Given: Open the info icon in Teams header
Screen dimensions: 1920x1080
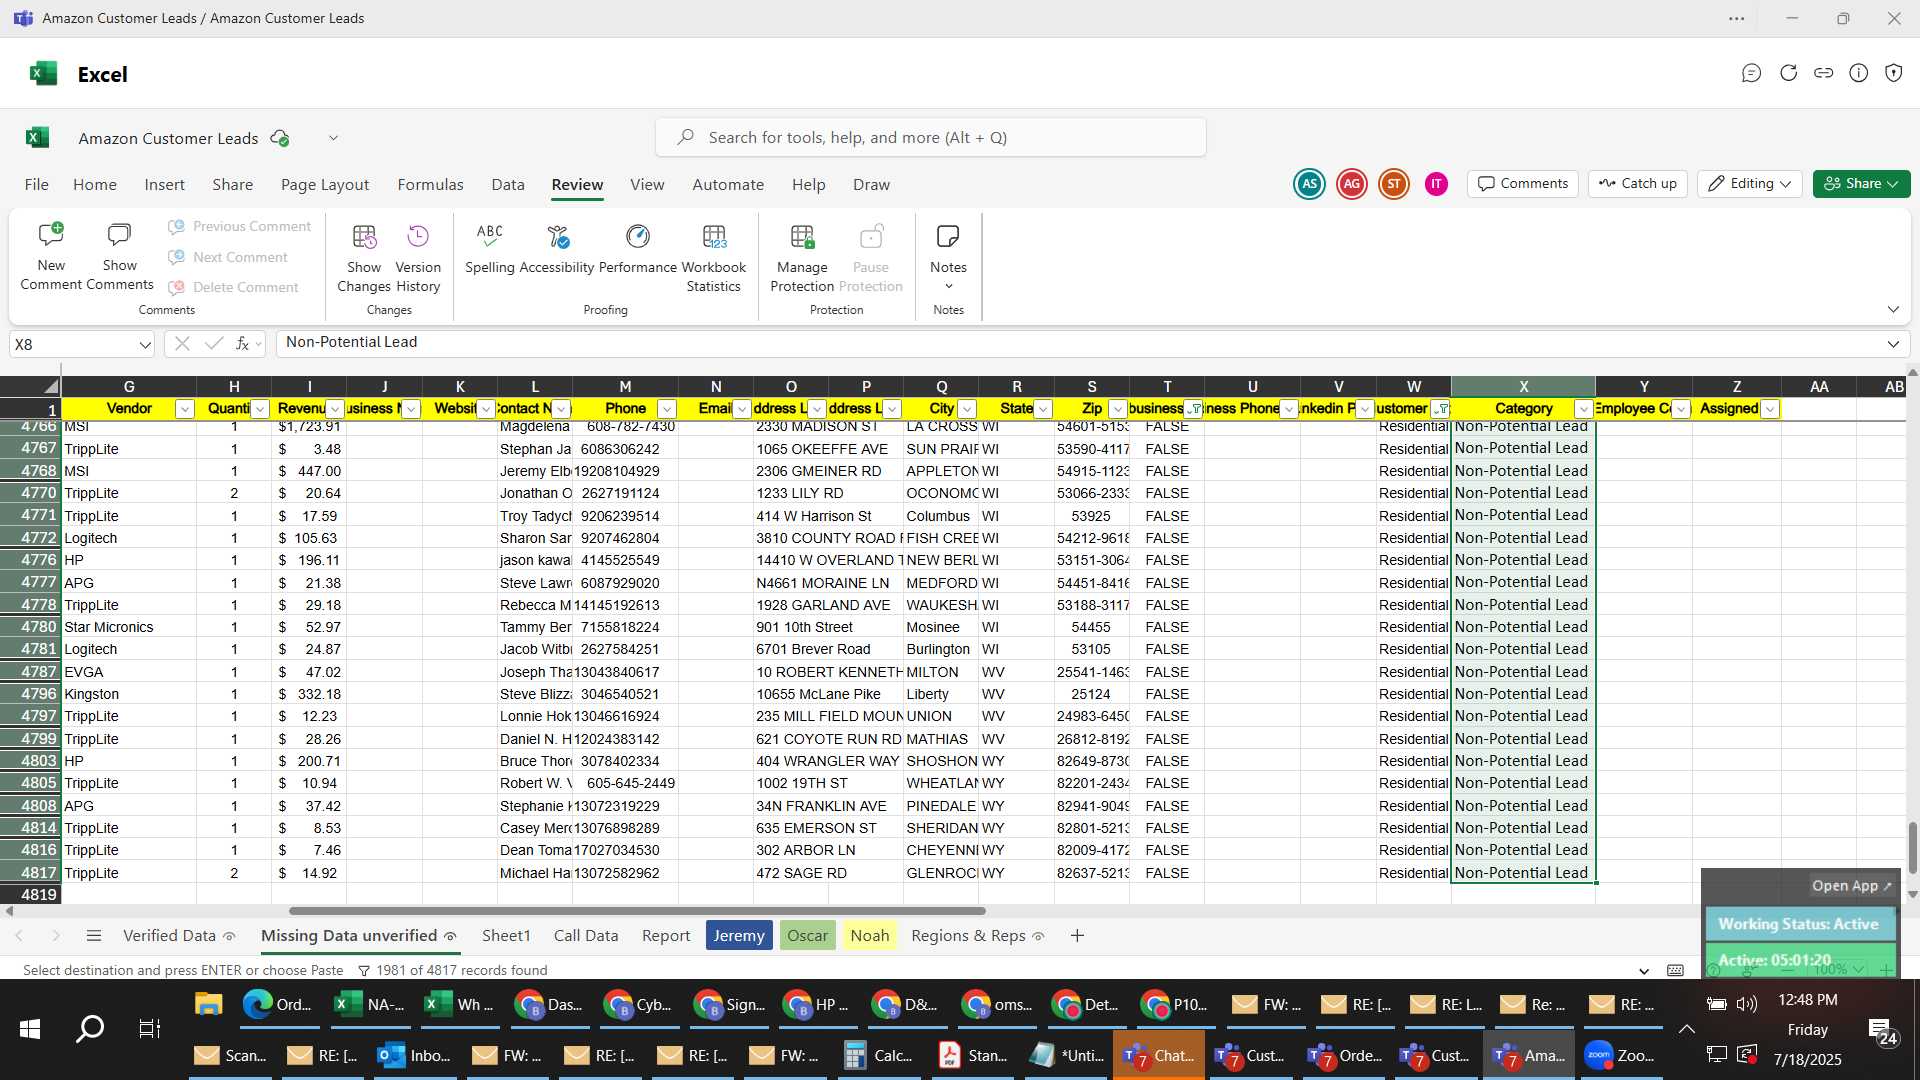Looking at the screenshot, I should (1858, 73).
